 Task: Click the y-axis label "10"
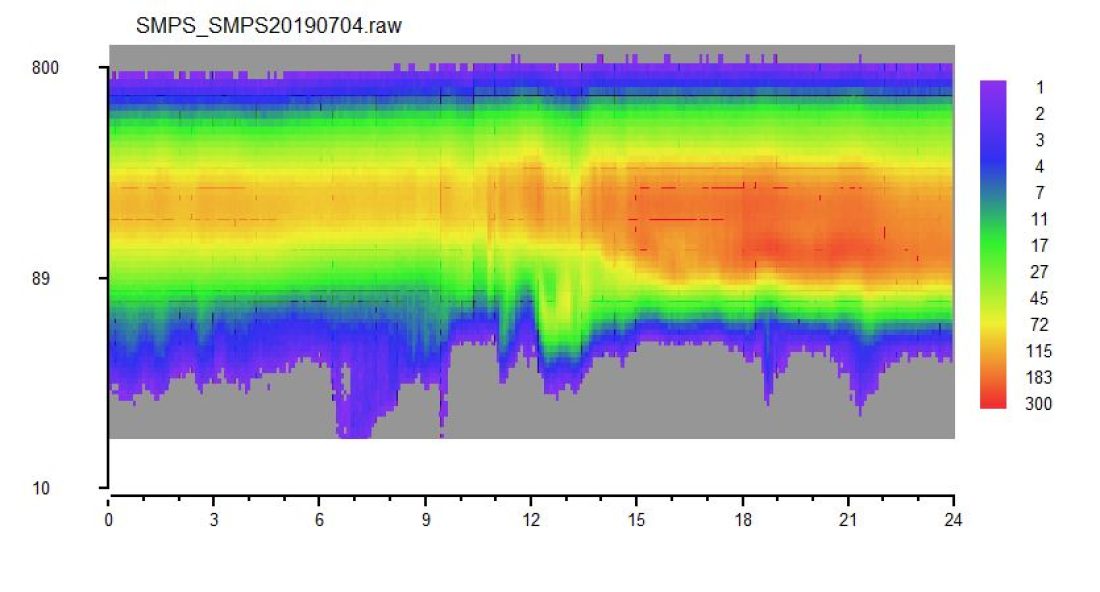pos(41,488)
